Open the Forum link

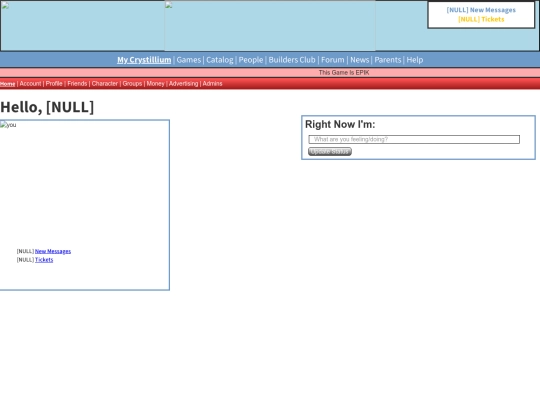click(x=333, y=60)
